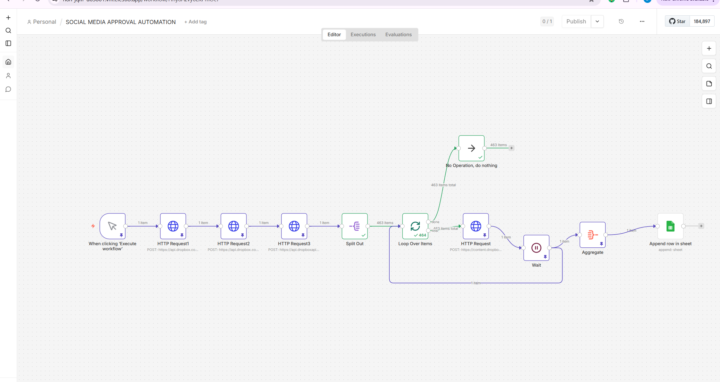Add a node after Append row in sheet
720x382 pixels.
pos(701,226)
